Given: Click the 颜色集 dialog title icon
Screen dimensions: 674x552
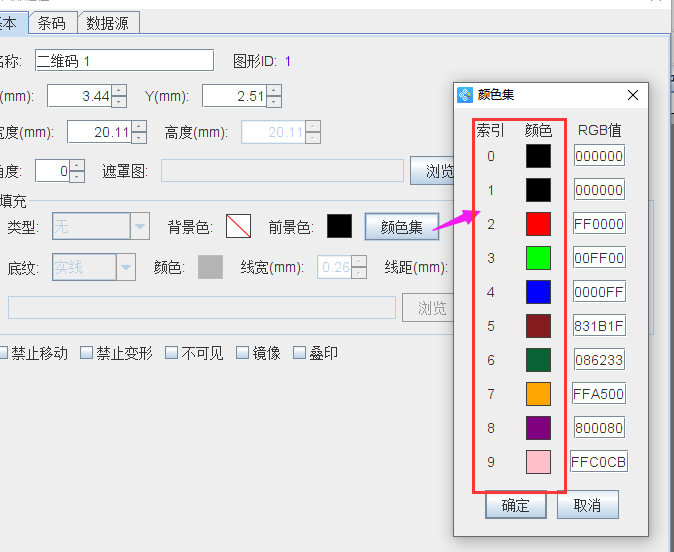Looking at the screenshot, I should pos(465,95).
